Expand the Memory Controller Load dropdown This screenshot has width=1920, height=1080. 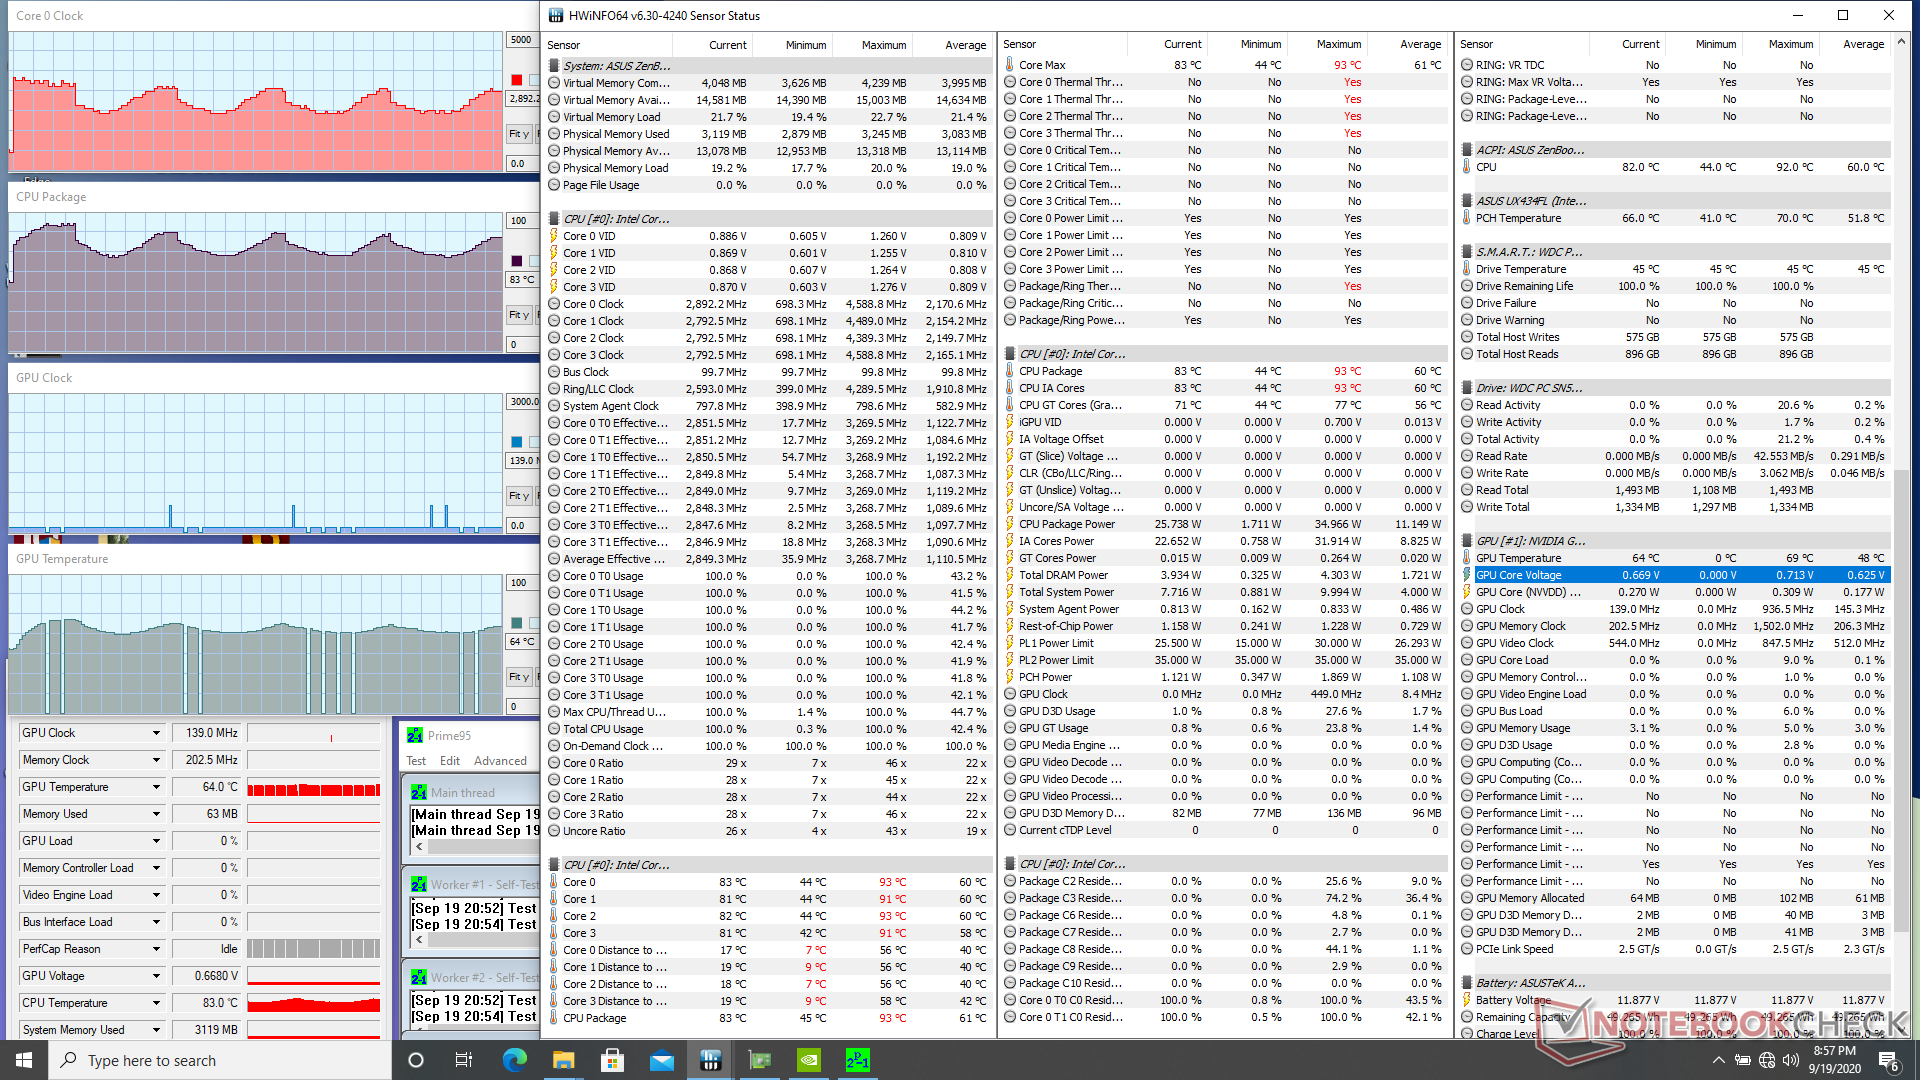click(x=156, y=868)
